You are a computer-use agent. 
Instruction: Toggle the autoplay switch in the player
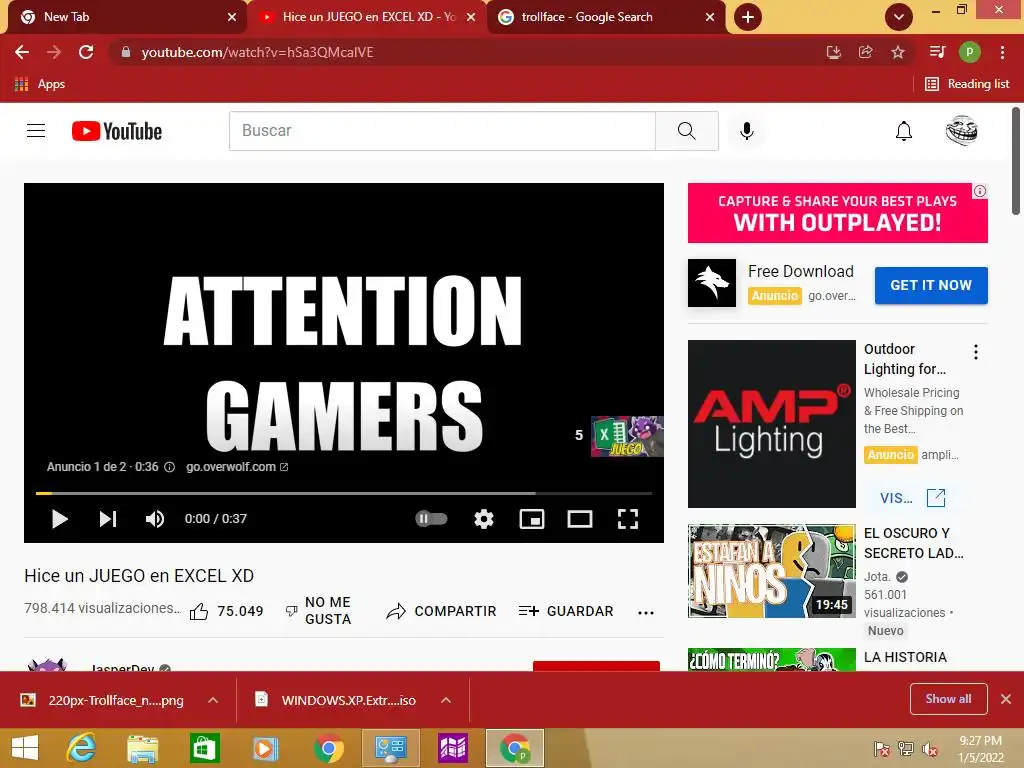[x=431, y=519]
